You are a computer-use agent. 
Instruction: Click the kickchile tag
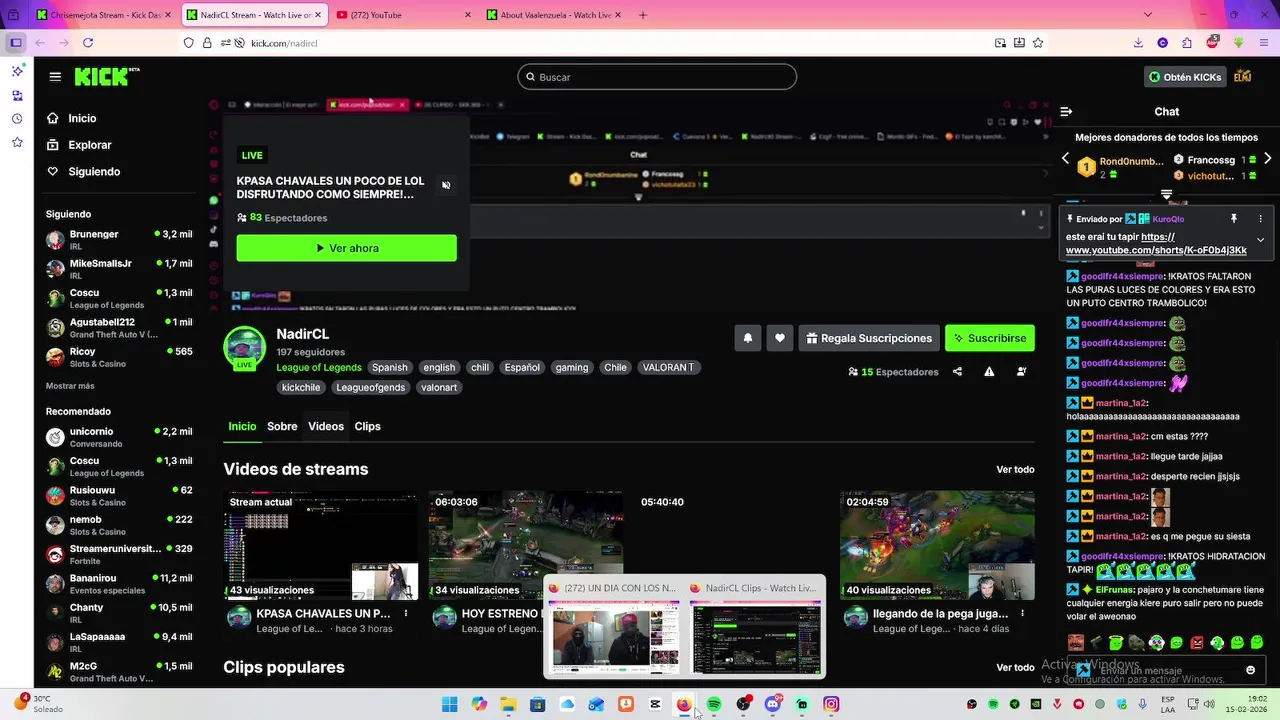tap(301, 387)
